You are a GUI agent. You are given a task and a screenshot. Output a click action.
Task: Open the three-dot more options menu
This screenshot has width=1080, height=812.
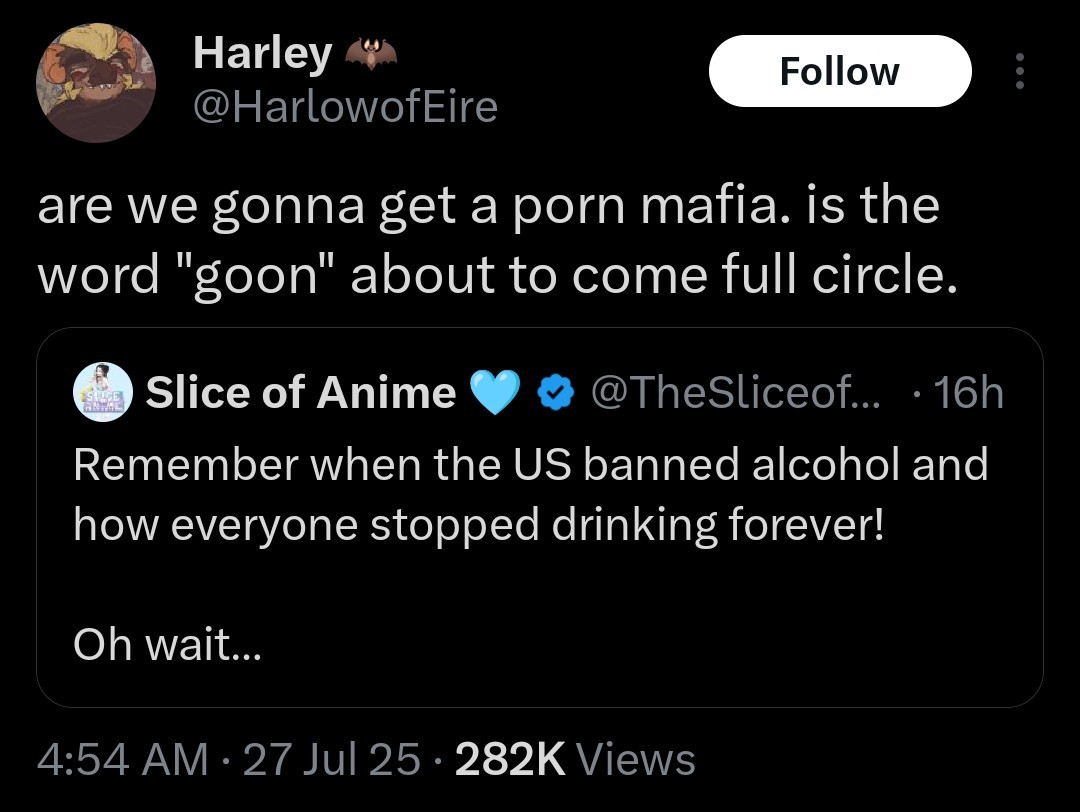click(1019, 71)
